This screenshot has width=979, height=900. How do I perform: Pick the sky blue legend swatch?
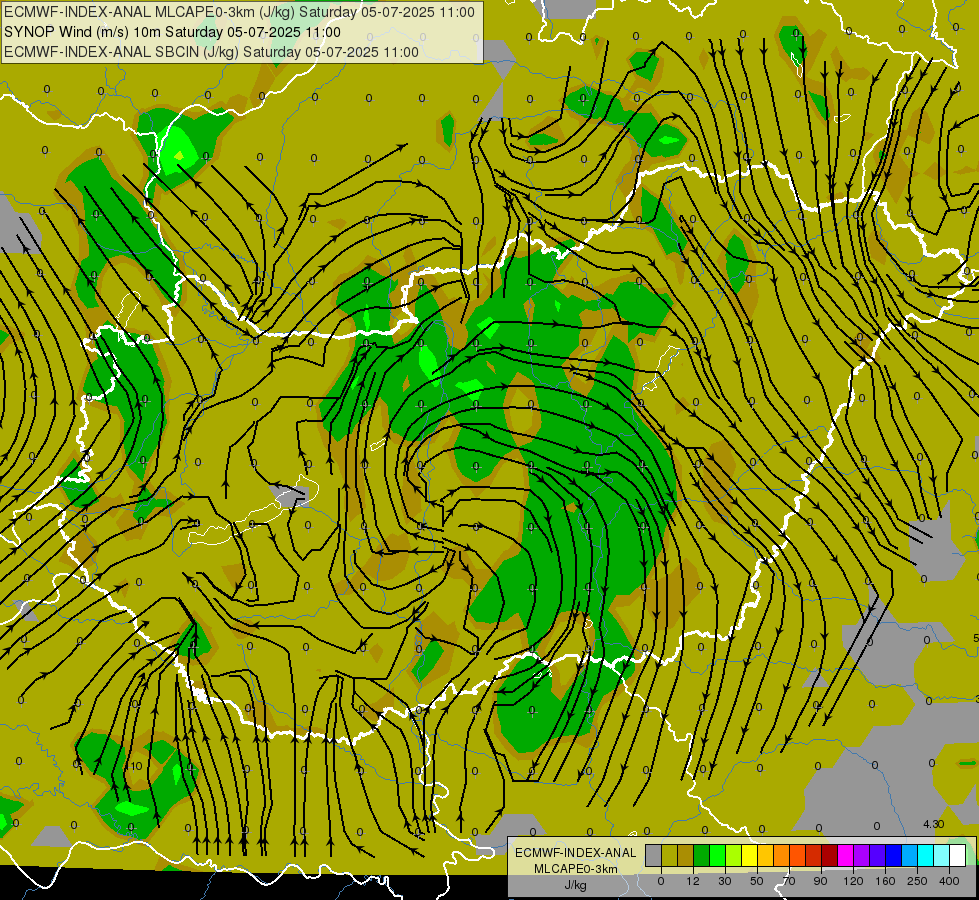coord(910,855)
